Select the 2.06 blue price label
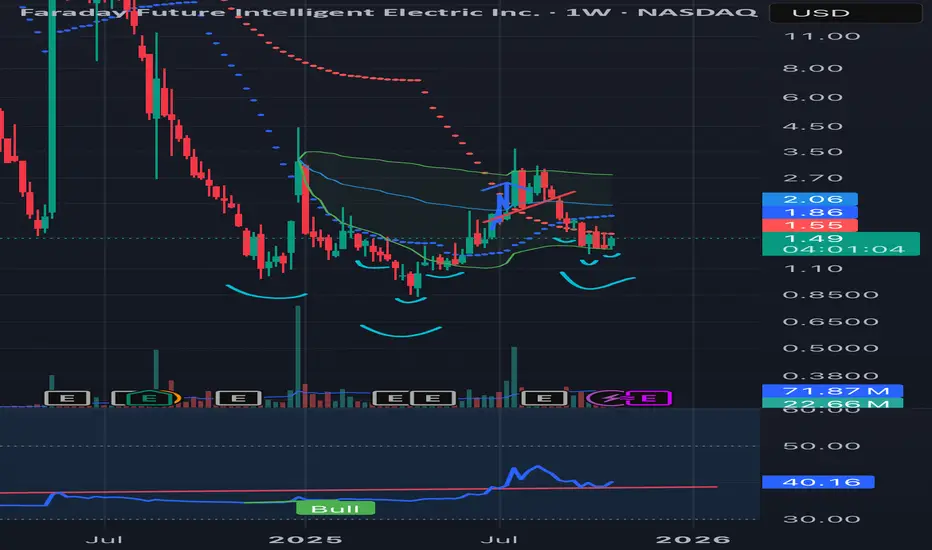The width and height of the screenshot is (932, 550). pos(810,199)
